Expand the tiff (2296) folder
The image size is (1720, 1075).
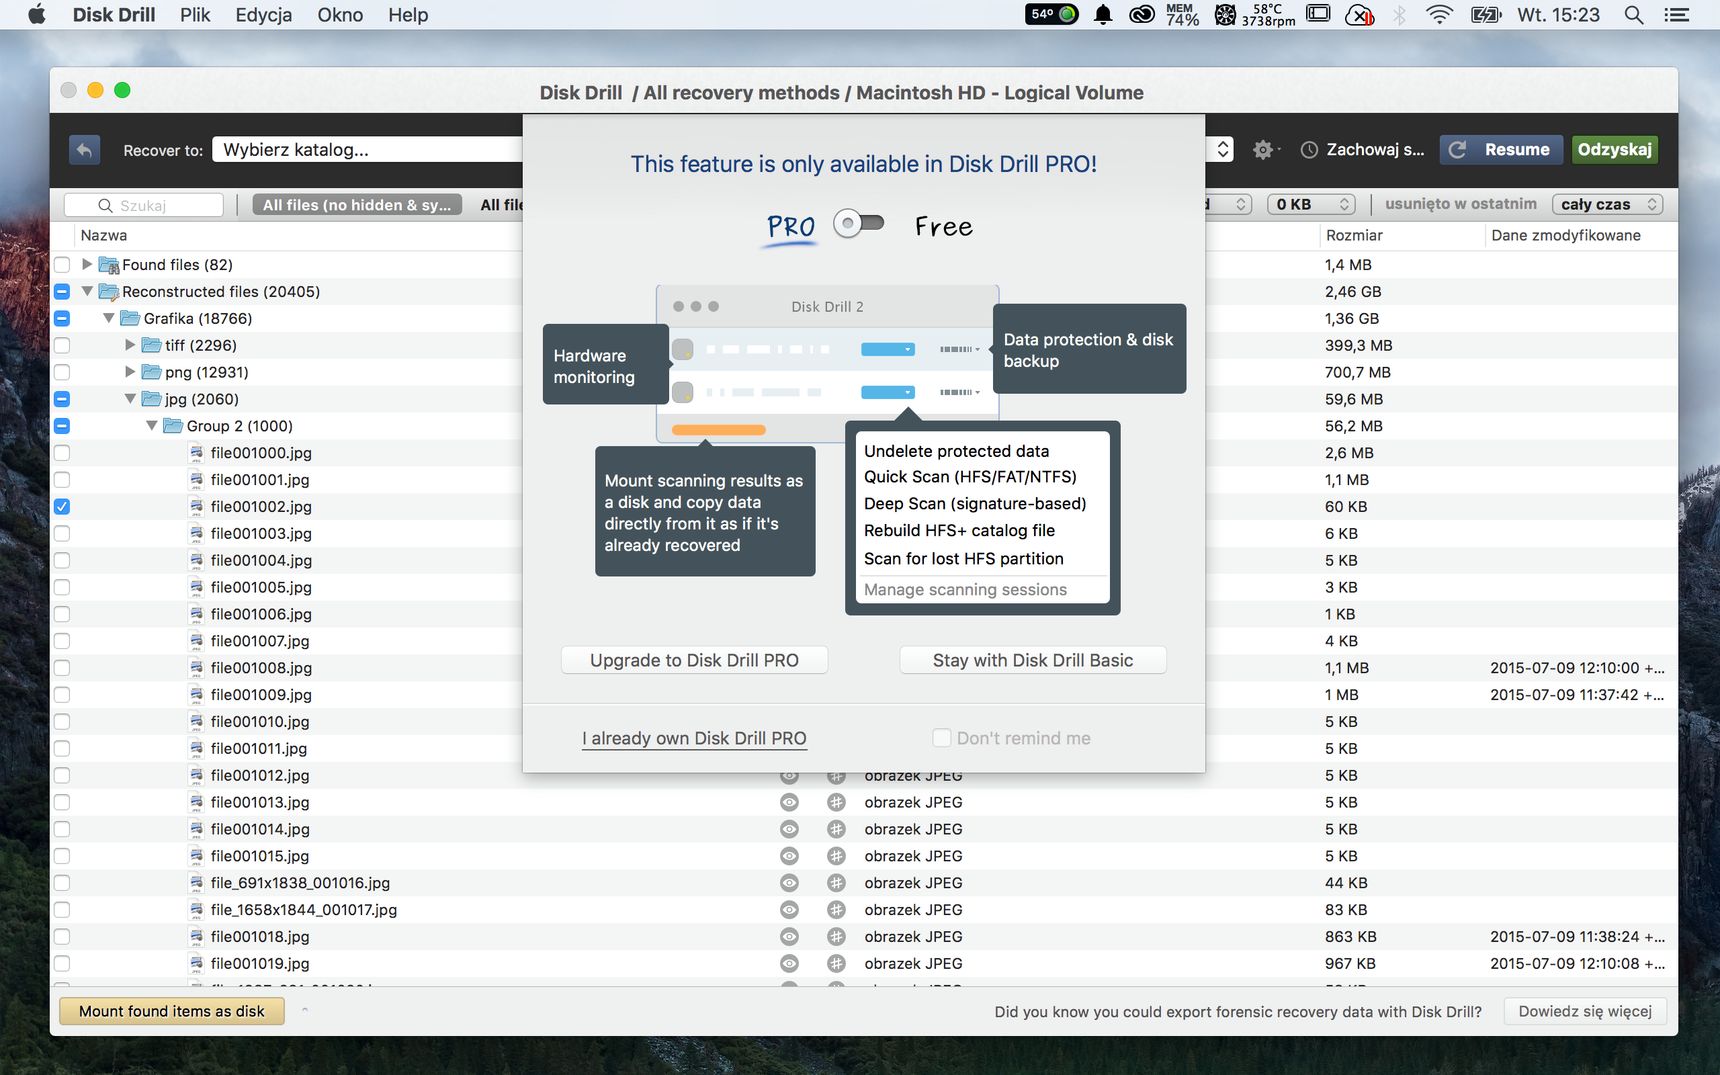(x=130, y=344)
